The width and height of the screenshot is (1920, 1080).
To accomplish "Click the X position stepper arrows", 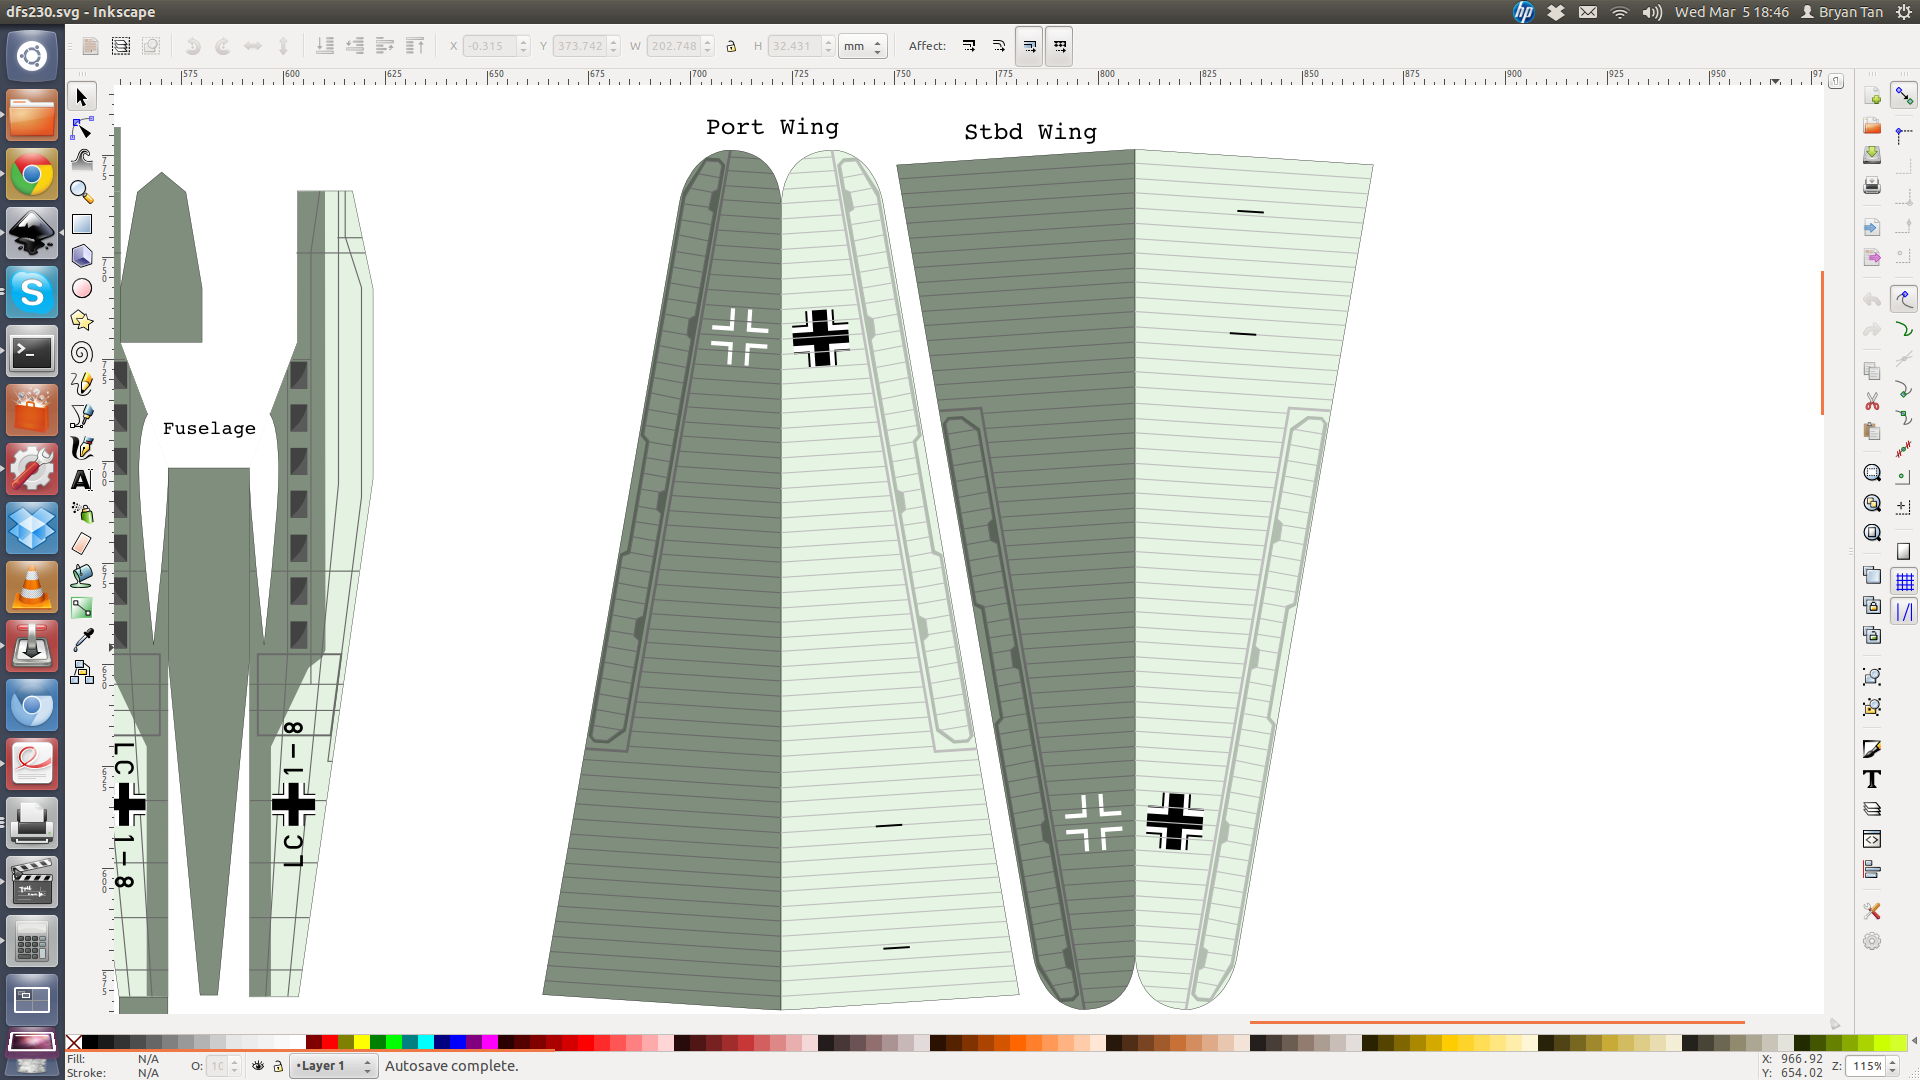I will pos(523,46).
